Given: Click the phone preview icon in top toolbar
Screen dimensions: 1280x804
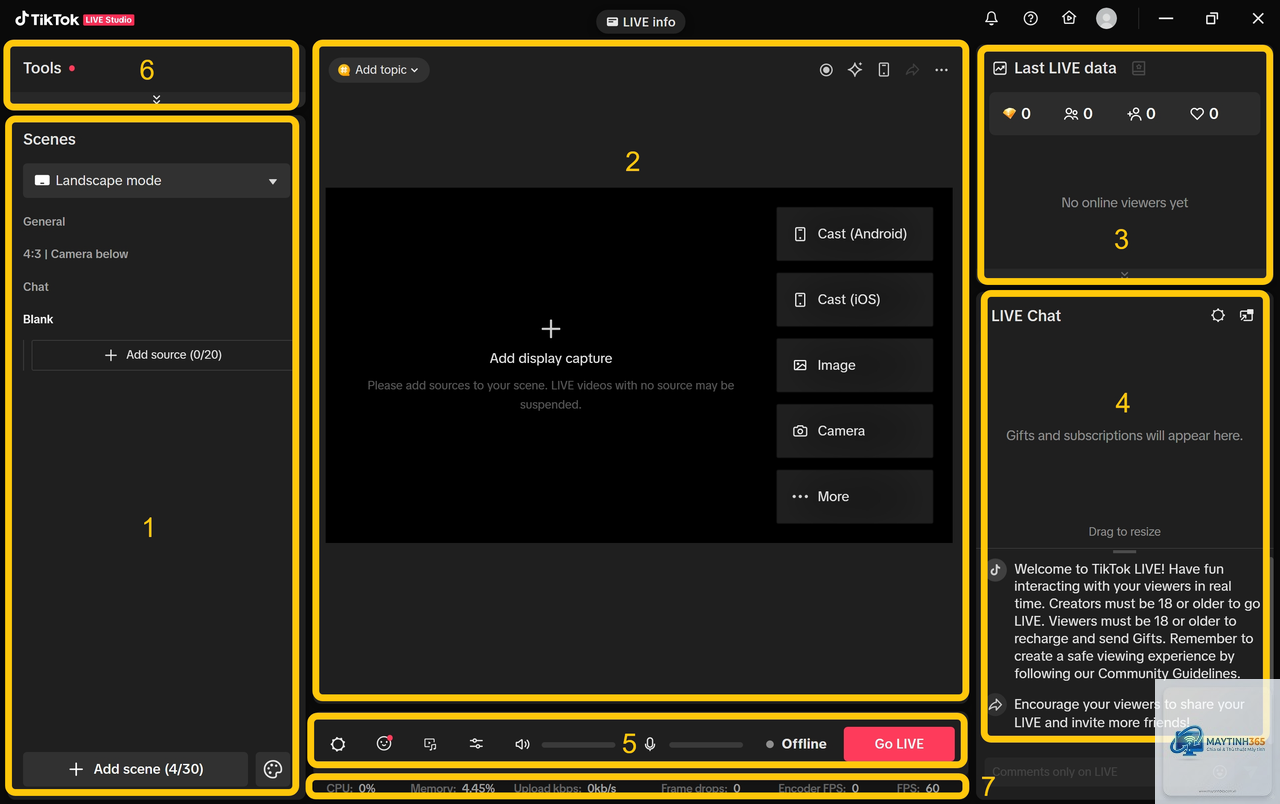Looking at the screenshot, I should (x=884, y=70).
